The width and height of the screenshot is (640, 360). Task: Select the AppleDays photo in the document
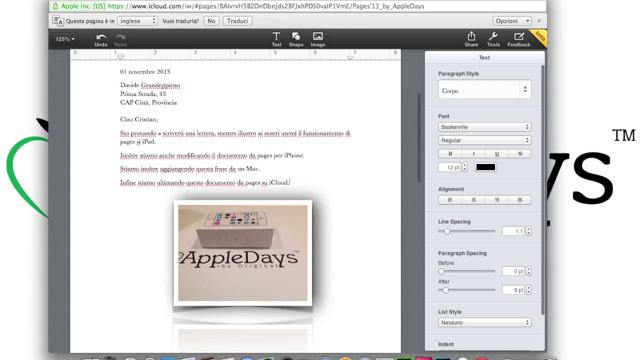click(243, 253)
